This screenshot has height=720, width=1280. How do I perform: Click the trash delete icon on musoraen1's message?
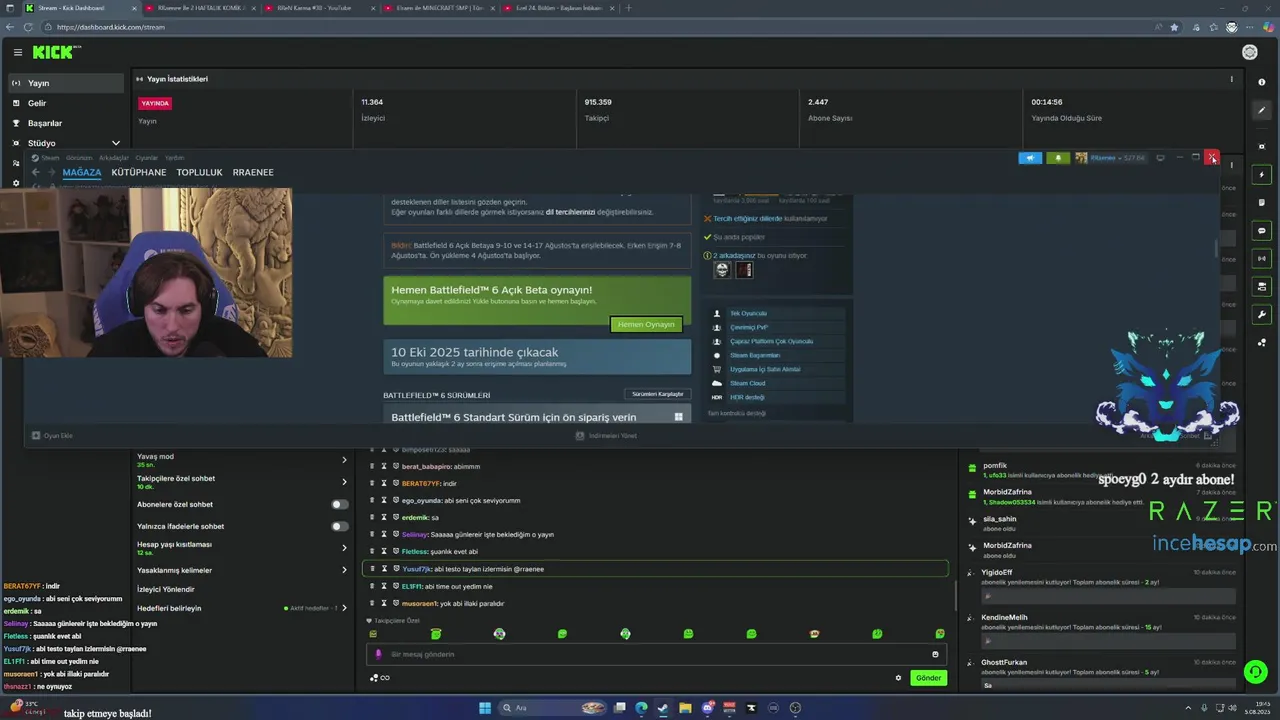pyautogui.click(x=372, y=603)
